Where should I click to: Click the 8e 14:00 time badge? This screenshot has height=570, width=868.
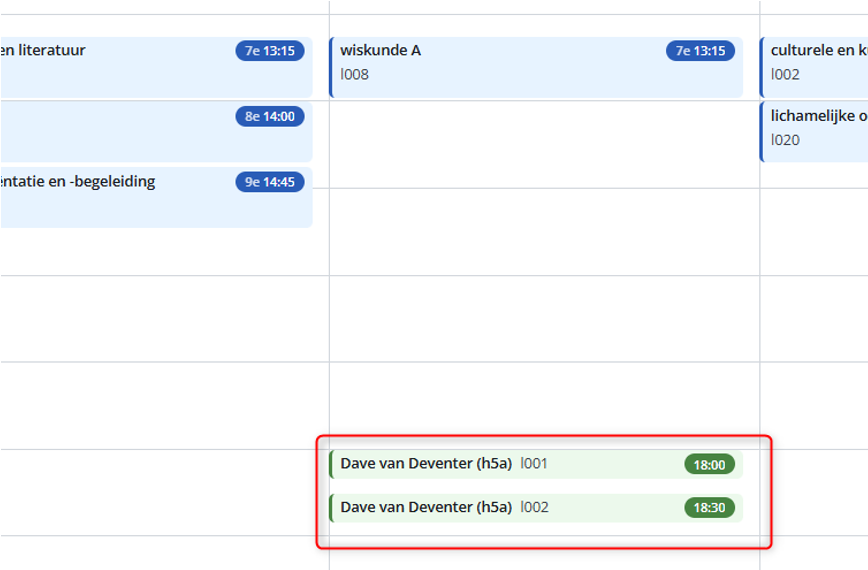[270, 116]
